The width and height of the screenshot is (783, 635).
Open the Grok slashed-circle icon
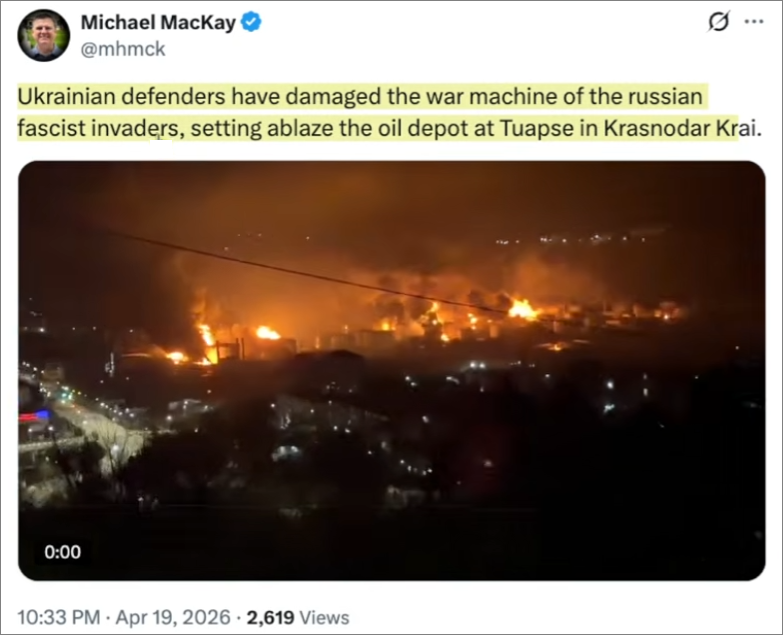click(719, 21)
